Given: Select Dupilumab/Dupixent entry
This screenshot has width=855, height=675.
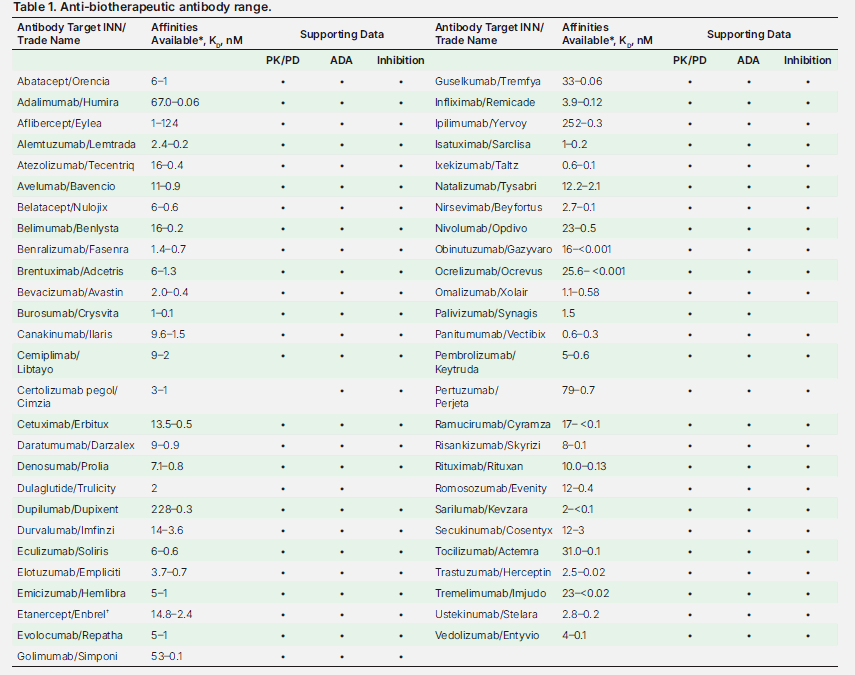Looking at the screenshot, I should [68, 509].
